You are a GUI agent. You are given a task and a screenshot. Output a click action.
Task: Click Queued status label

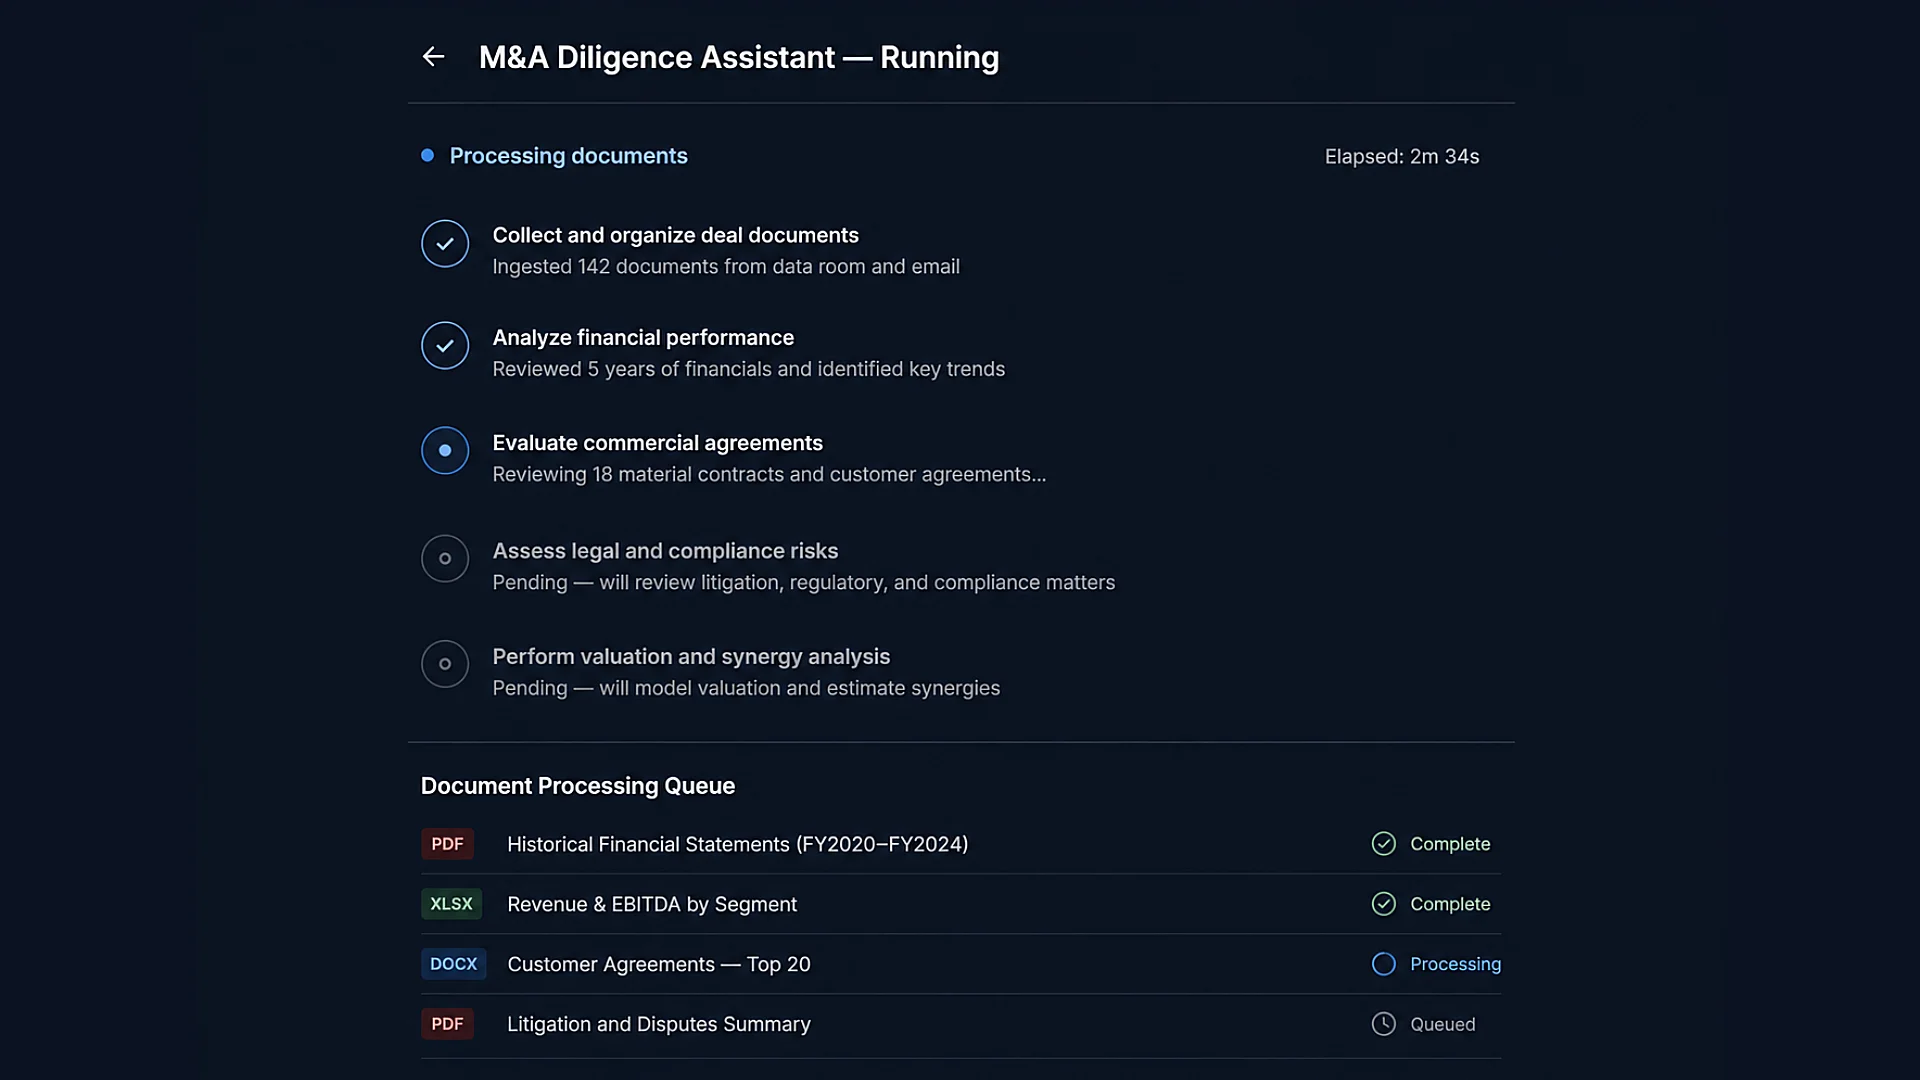[1443, 1024]
